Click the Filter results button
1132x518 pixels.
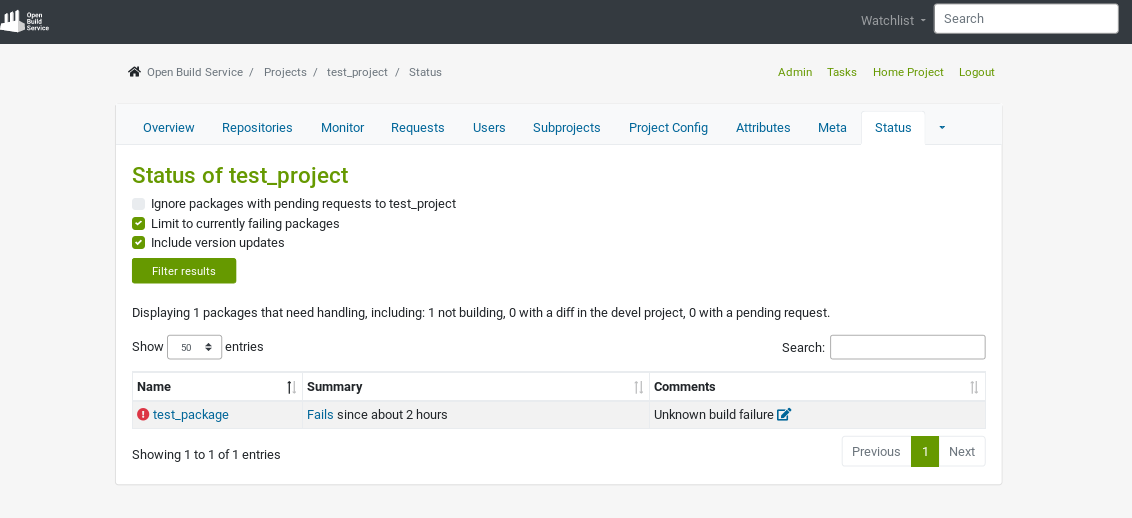tap(184, 271)
